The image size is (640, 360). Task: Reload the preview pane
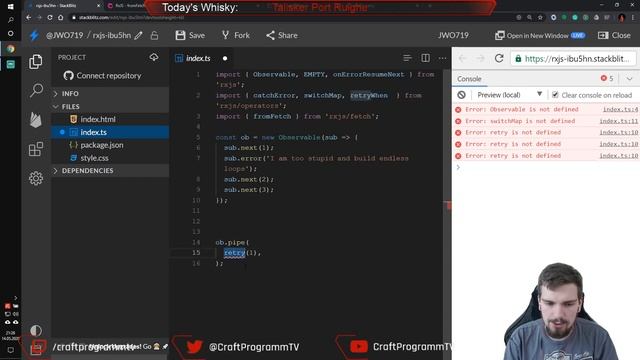click(499, 58)
